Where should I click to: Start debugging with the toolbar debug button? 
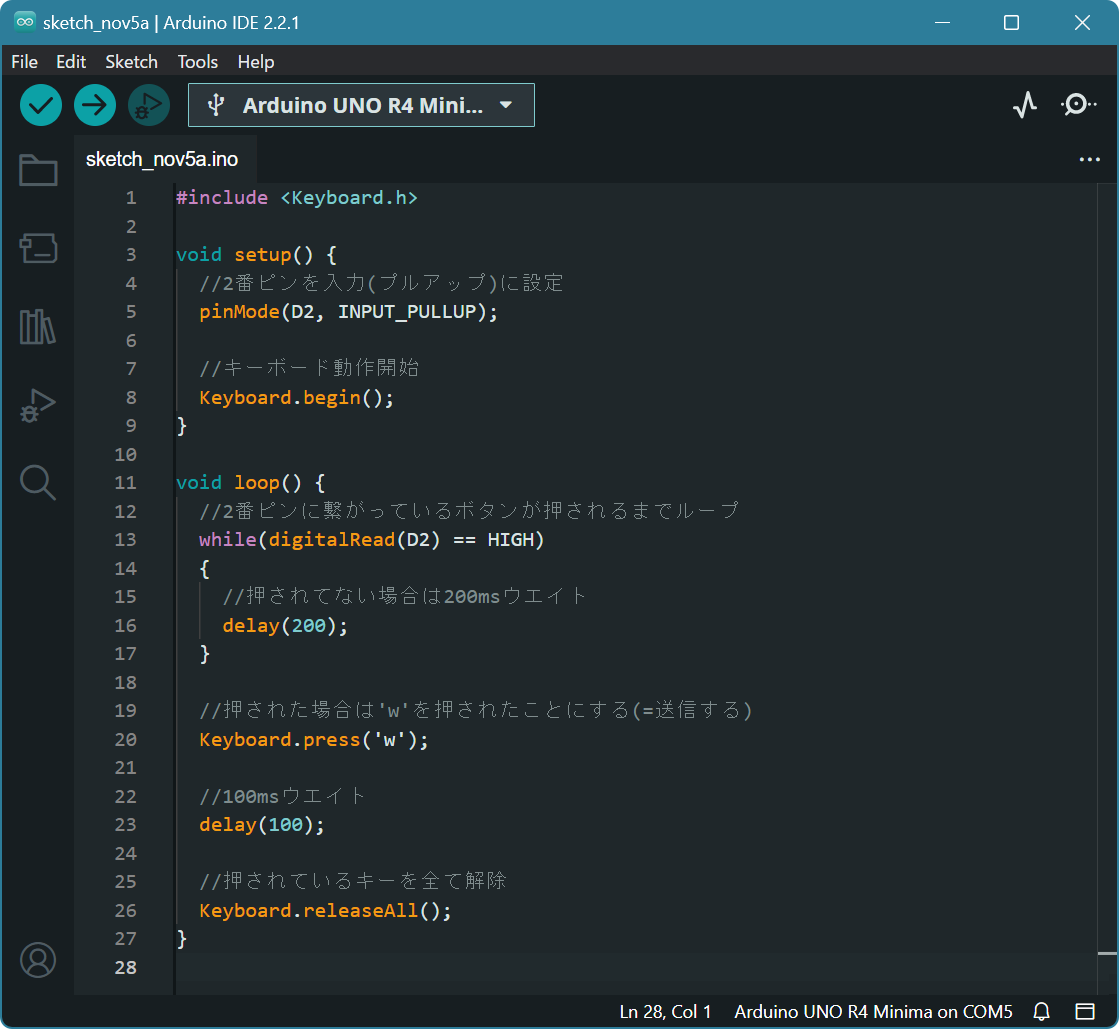[x=148, y=105]
